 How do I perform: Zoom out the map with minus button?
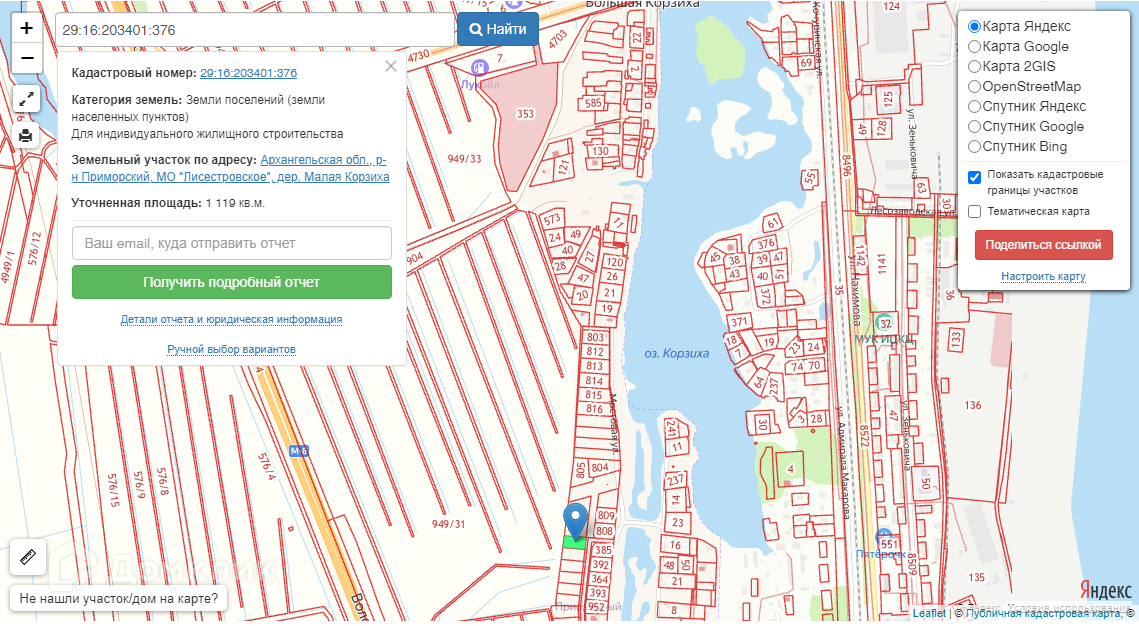(27, 58)
